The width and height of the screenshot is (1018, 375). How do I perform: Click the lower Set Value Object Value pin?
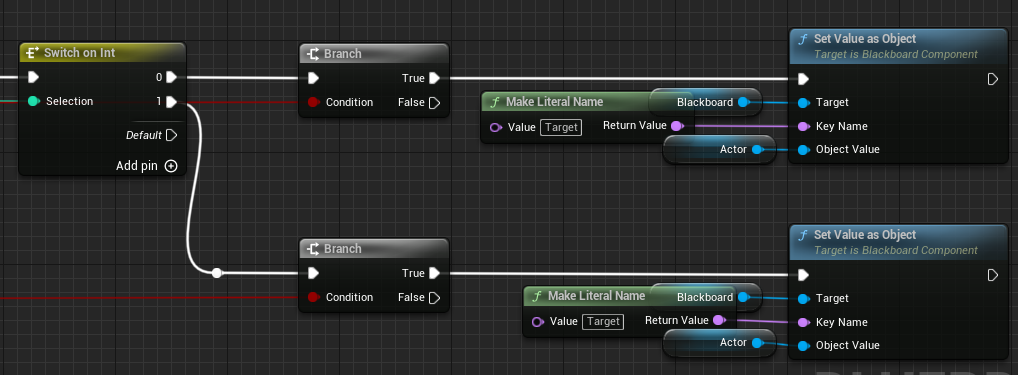[x=803, y=346]
